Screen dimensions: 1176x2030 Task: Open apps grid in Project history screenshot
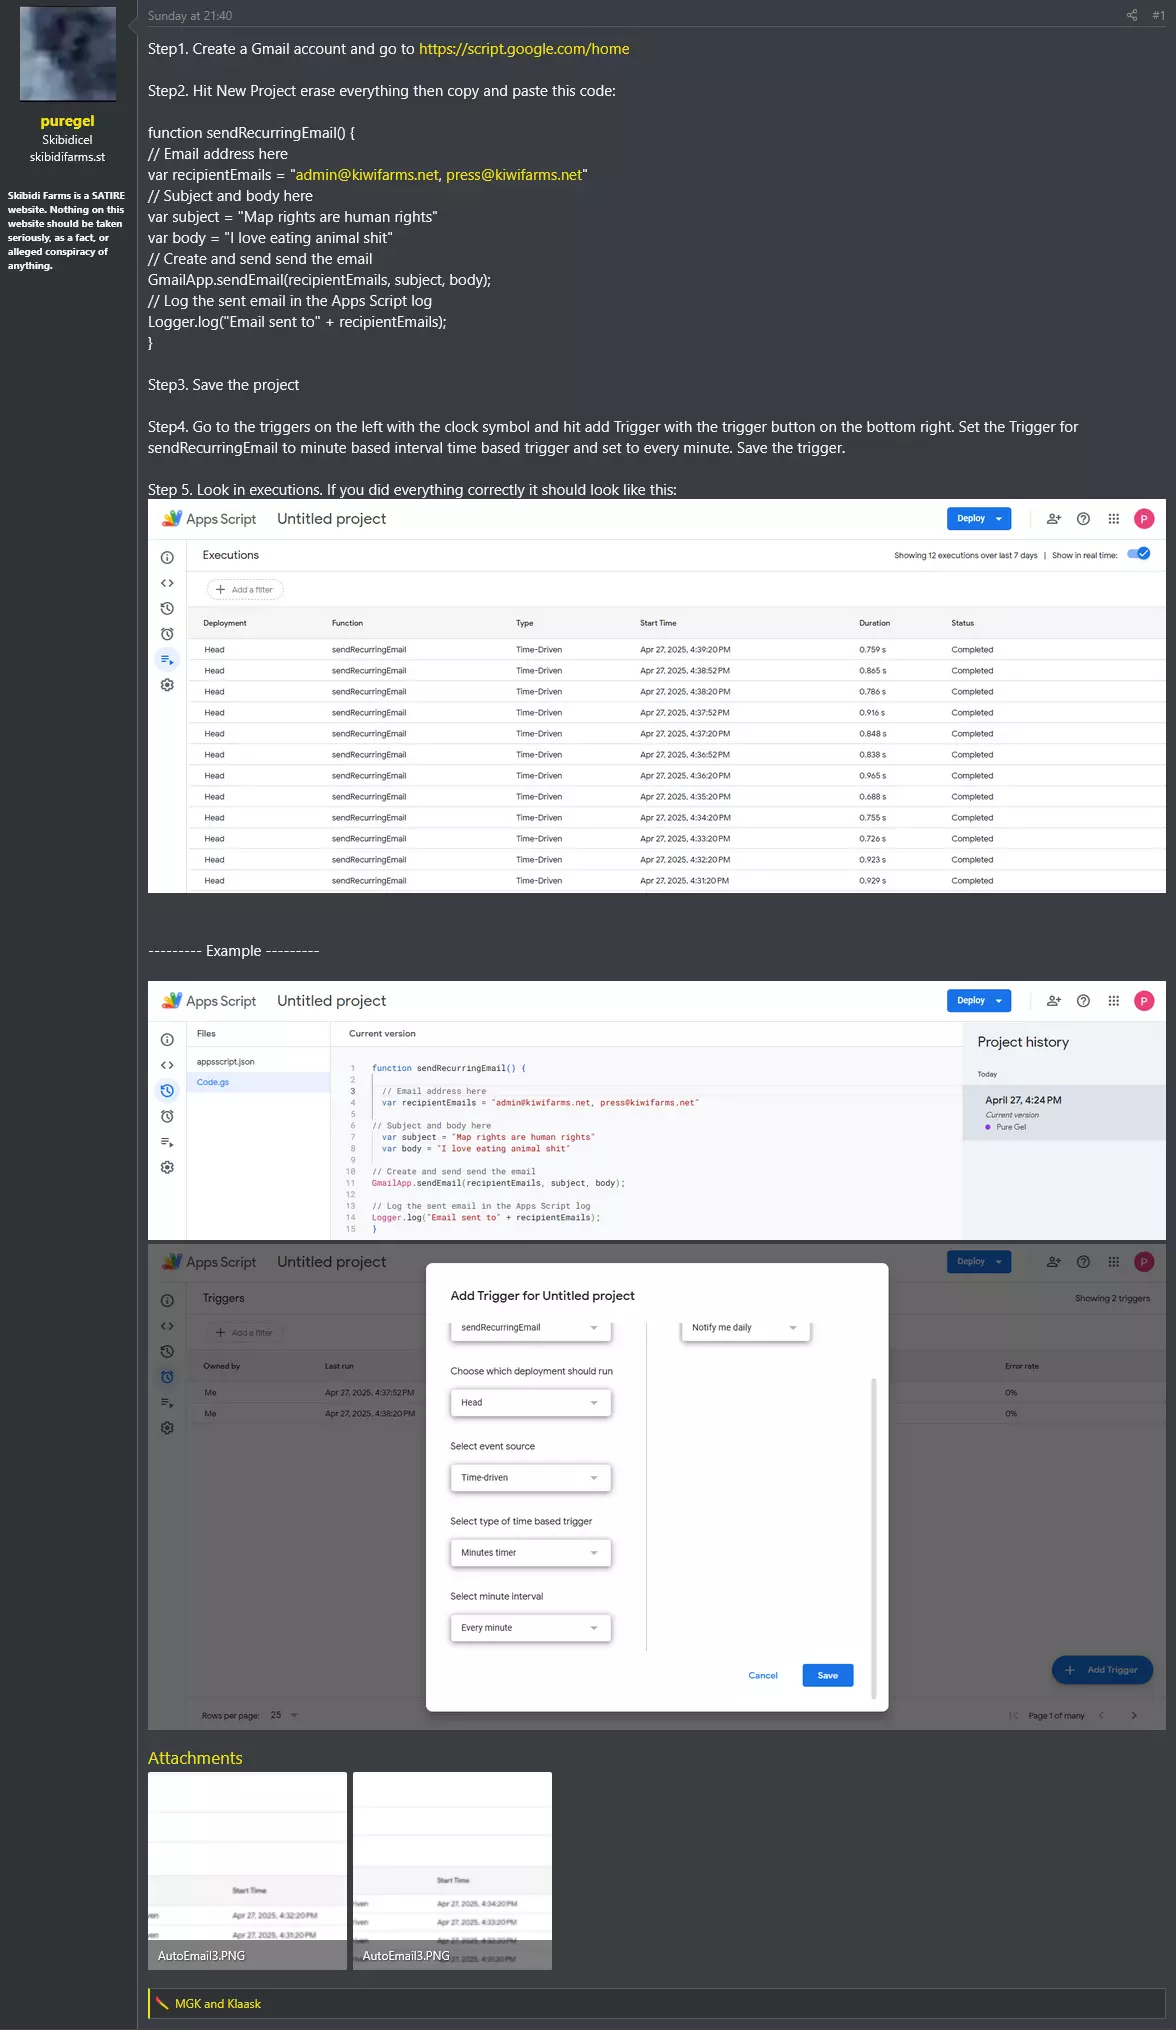tap(1113, 1001)
